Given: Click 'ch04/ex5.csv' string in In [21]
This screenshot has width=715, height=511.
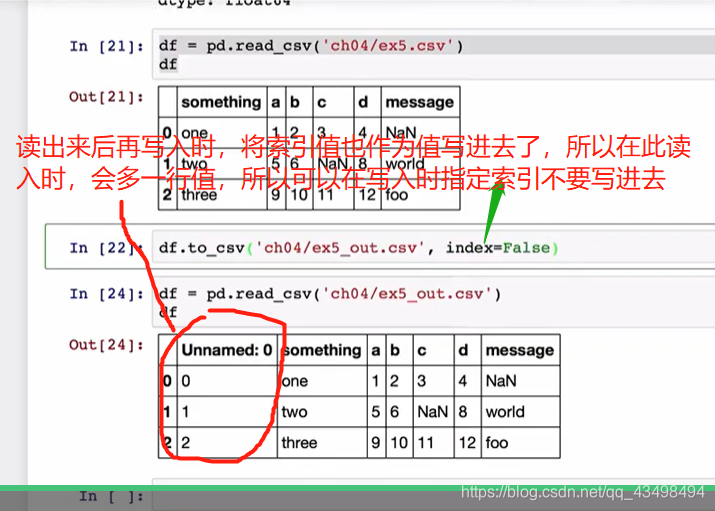Looking at the screenshot, I should click(388, 46).
